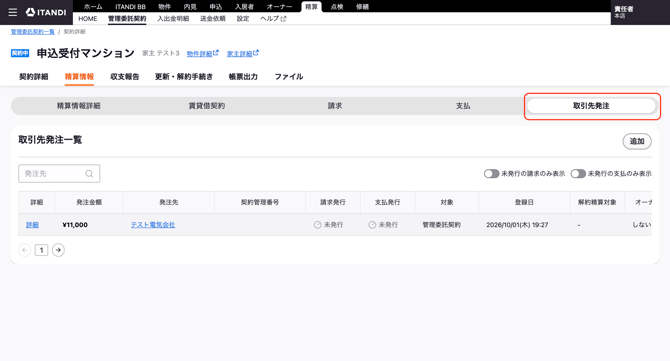Image resolution: width=670 pixels, height=361 pixels.
Task: Switch to 帳票出力 tab
Action: (x=243, y=76)
